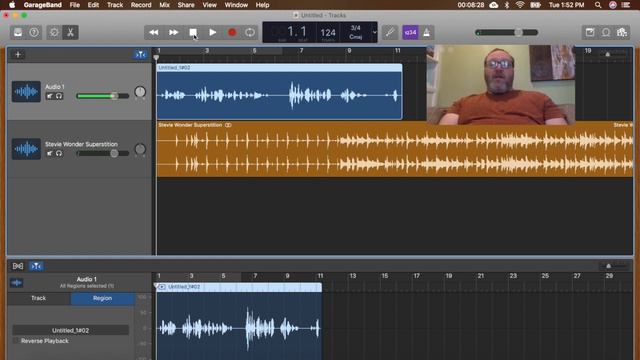Open the LCD display mode dropdown arrow
The width and height of the screenshot is (640, 360).
pos(374,32)
